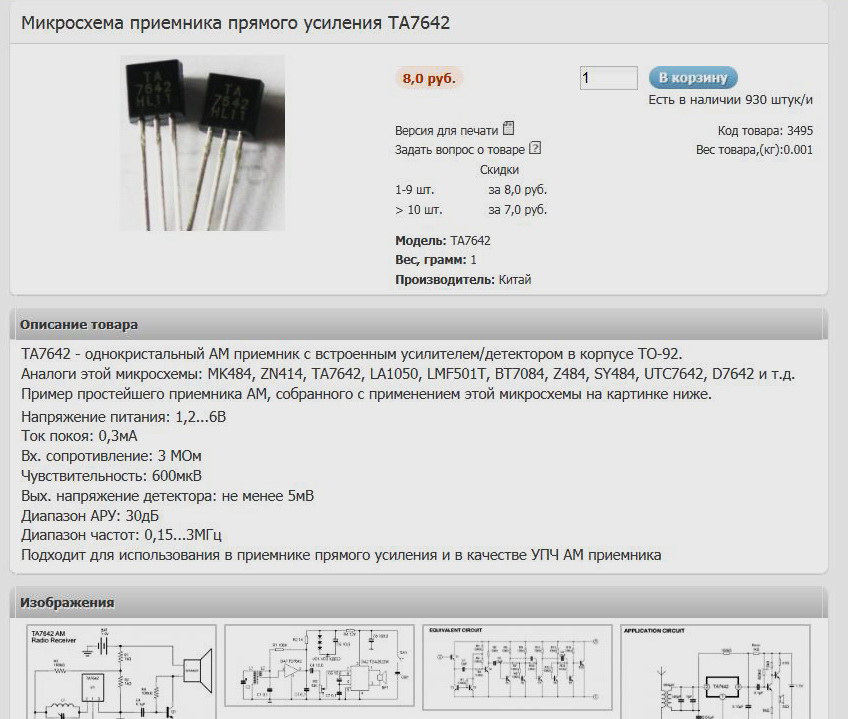Open the 'Версия для печати' link
The width and height of the screenshot is (848, 719).
(x=446, y=131)
